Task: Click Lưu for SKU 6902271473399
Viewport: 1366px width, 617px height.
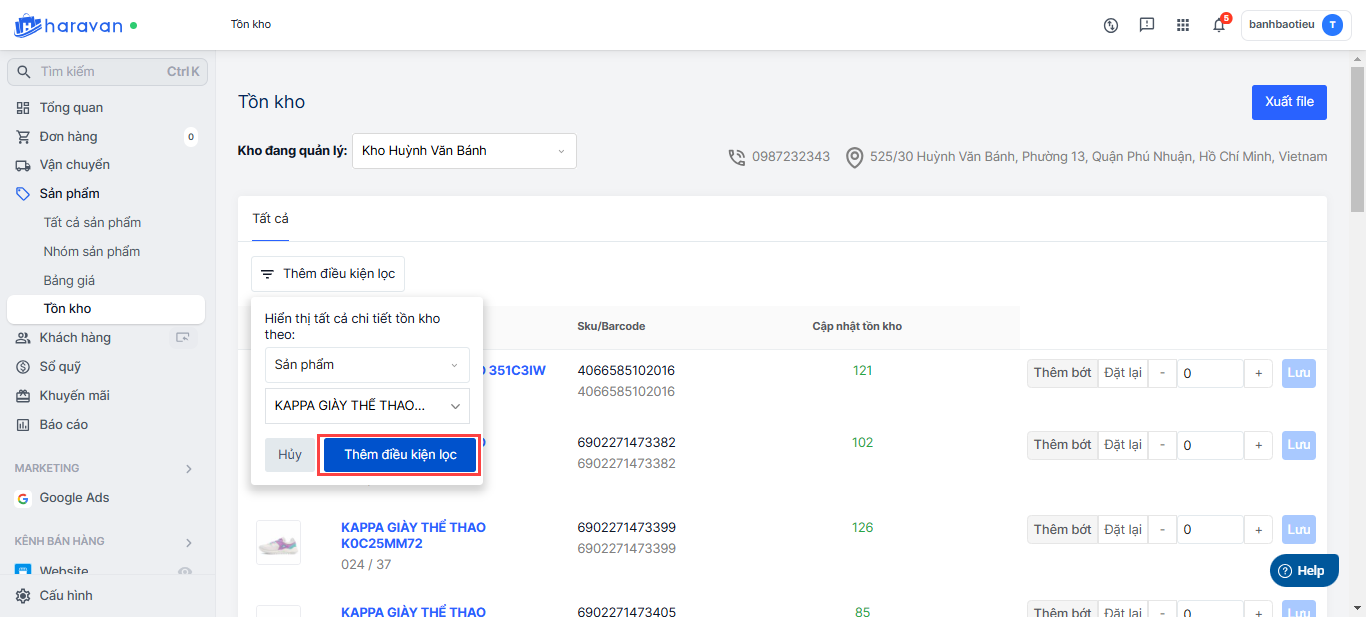Action: [1299, 529]
